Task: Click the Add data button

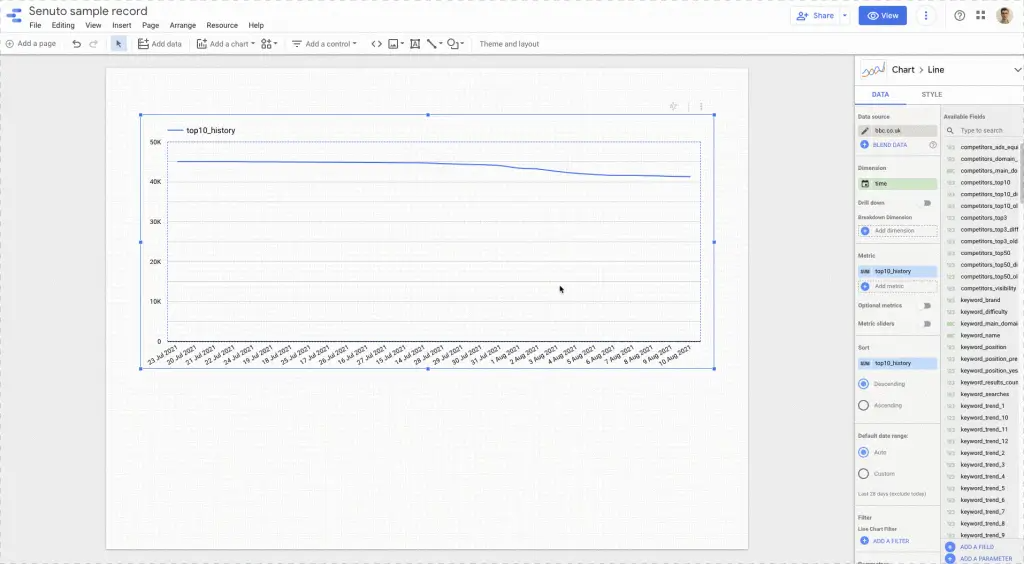Action: tap(159, 44)
